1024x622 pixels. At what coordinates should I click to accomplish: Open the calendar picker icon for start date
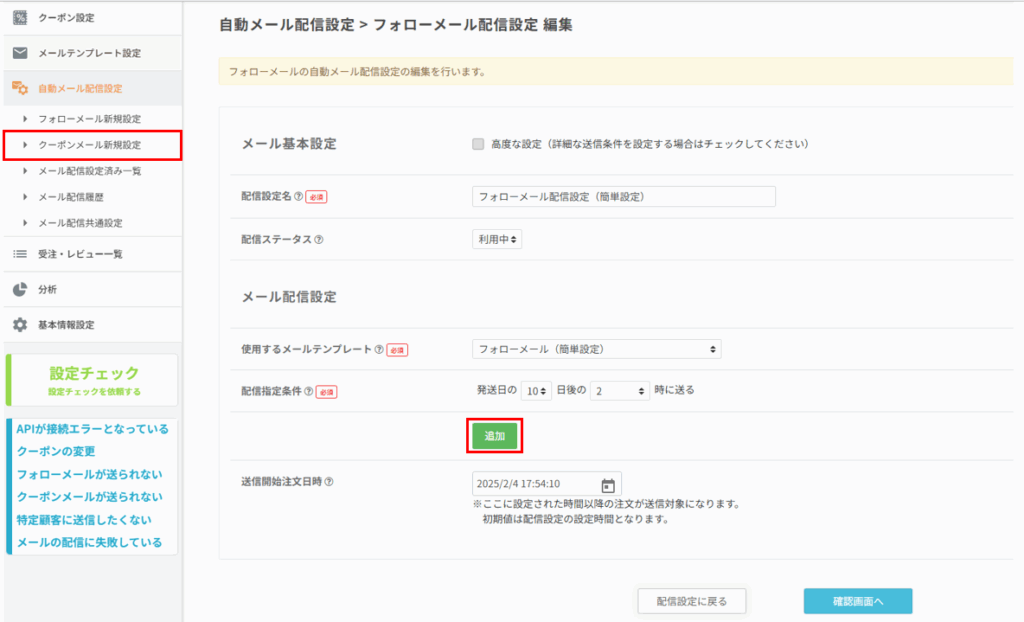click(x=607, y=485)
